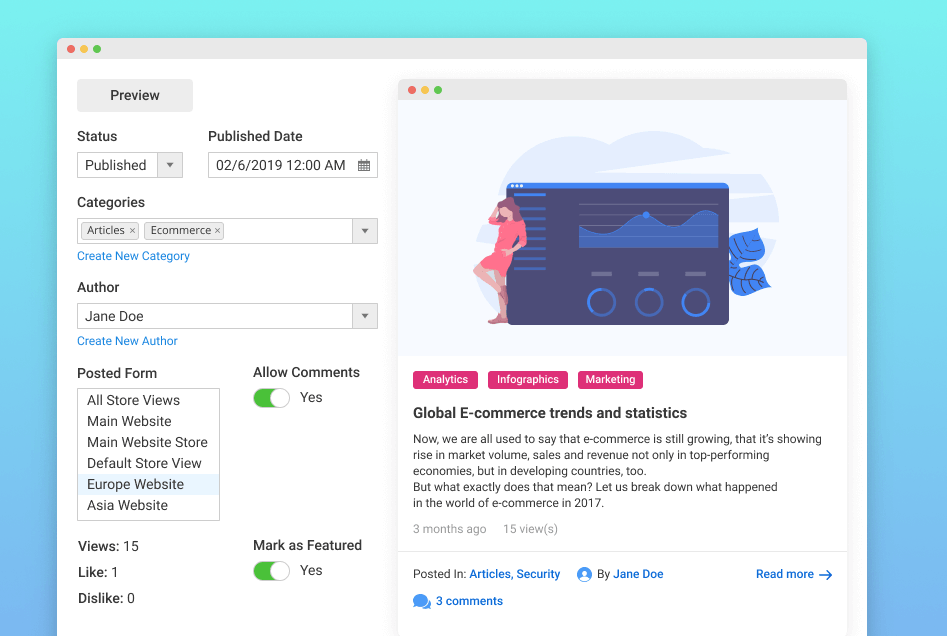The height and width of the screenshot is (636, 947).
Task: Expand the Author dropdown arrow
Action: tap(365, 316)
